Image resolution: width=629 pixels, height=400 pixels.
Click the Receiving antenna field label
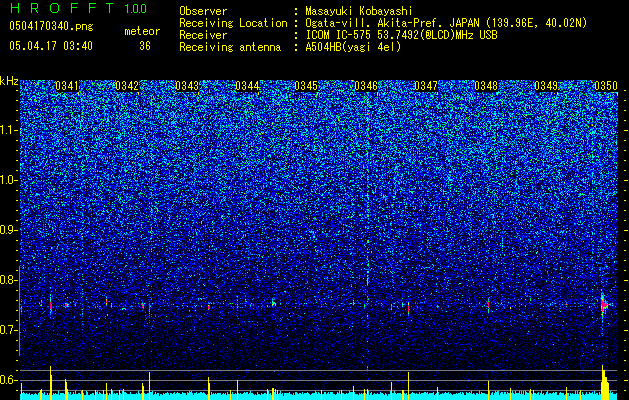click(230, 47)
